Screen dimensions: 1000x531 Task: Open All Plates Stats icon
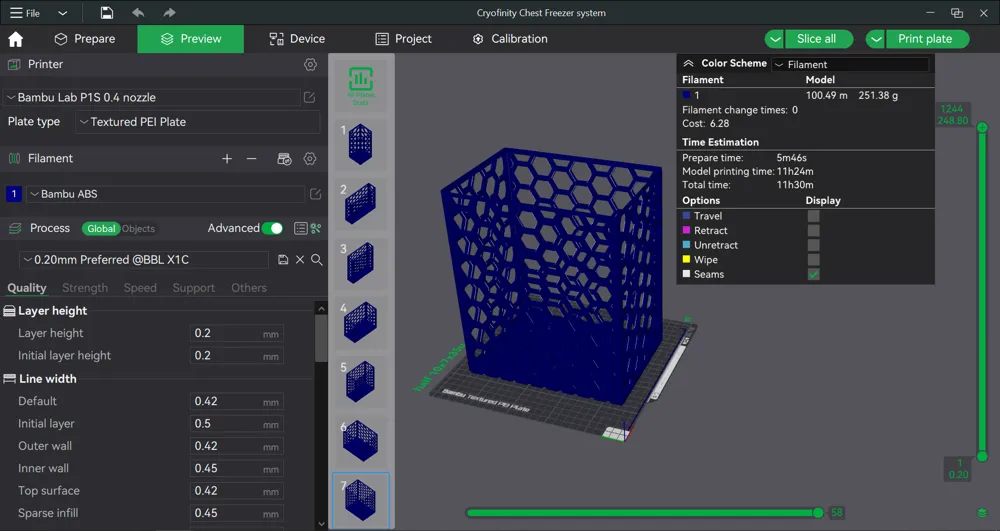[361, 85]
